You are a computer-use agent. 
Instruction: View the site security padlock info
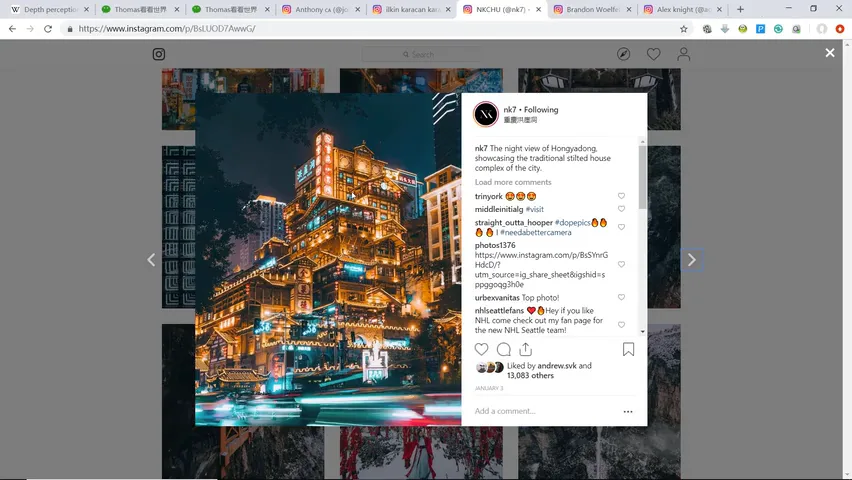[70, 29]
